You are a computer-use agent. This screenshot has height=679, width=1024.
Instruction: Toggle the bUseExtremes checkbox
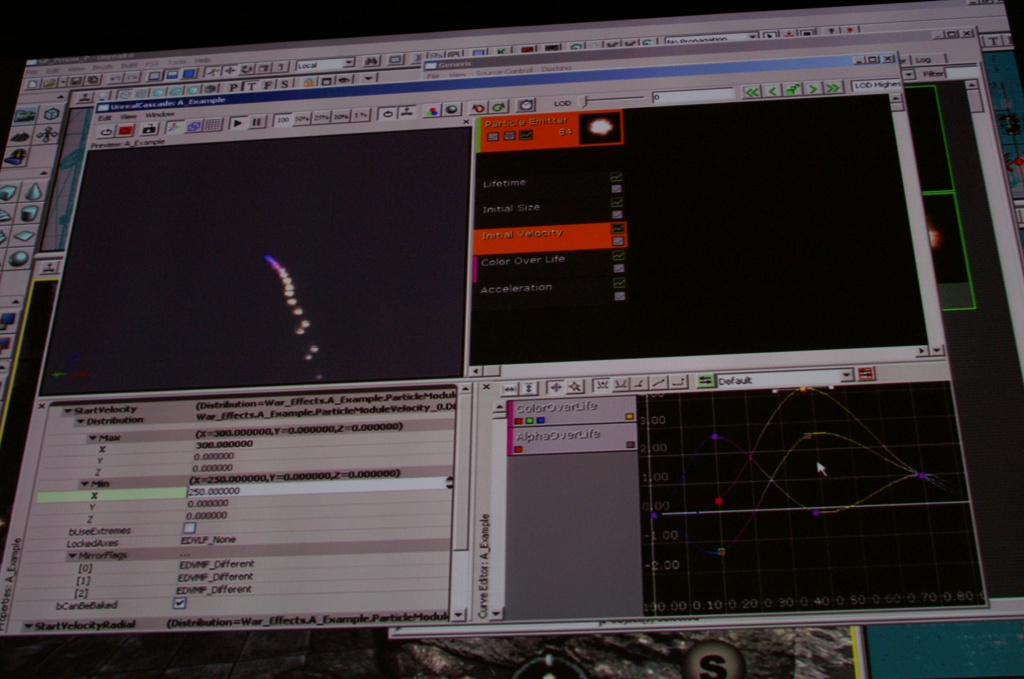pos(189,527)
